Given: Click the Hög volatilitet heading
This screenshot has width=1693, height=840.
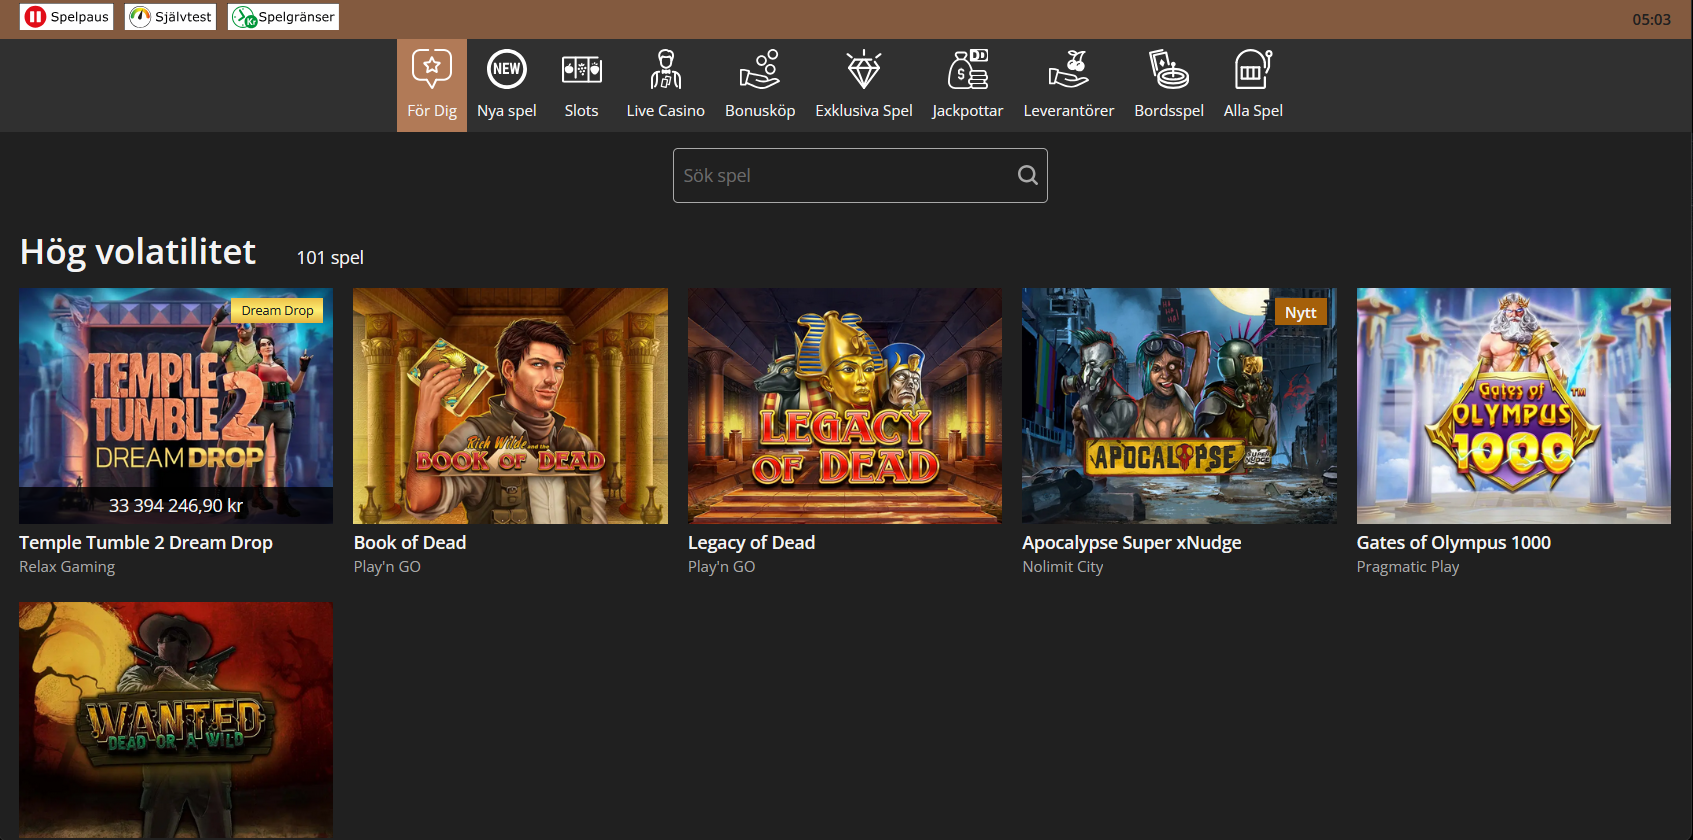Looking at the screenshot, I should click(x=138, y=252).
